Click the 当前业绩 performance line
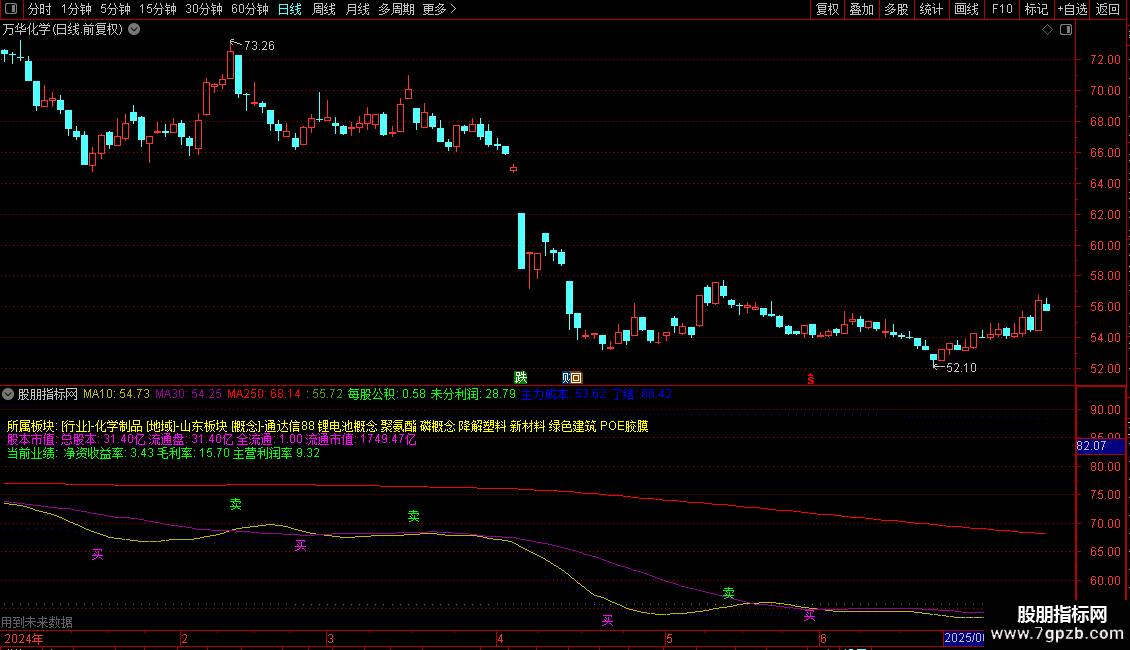The image size is (1130, 650). tap(164, 453)
